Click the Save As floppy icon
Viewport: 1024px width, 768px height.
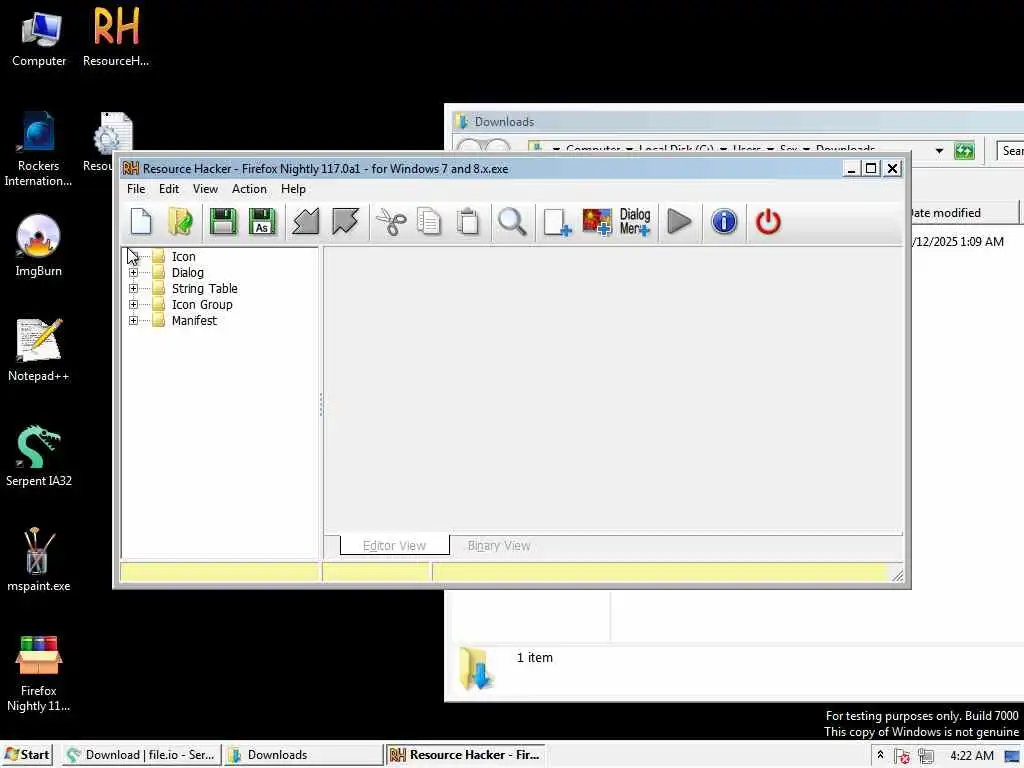[x=263, y=222]
